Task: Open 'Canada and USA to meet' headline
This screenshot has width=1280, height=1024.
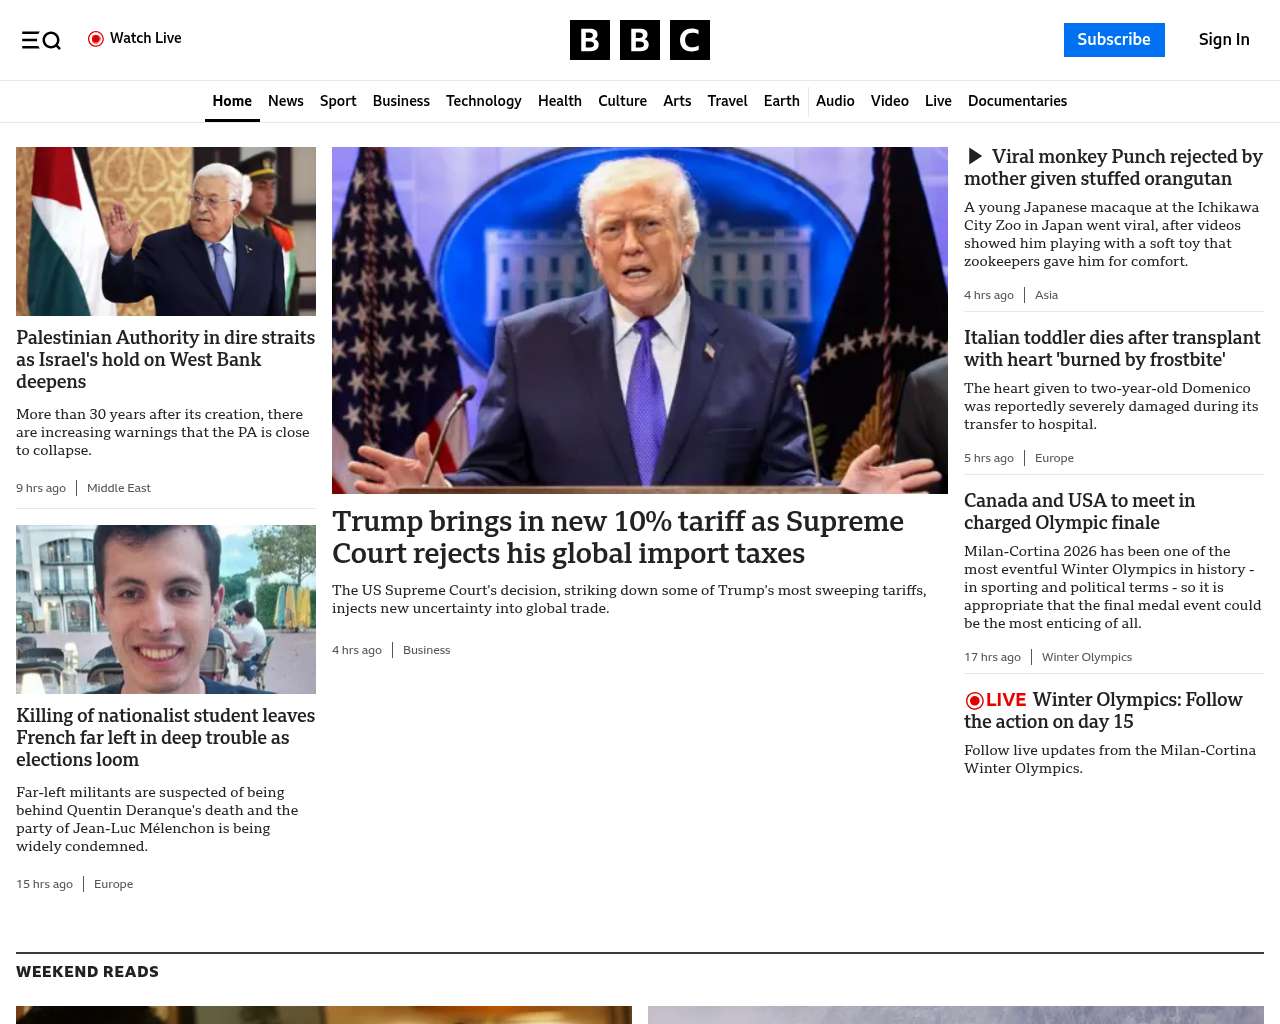Action: pyautogui.click(x=1080, y=512)
